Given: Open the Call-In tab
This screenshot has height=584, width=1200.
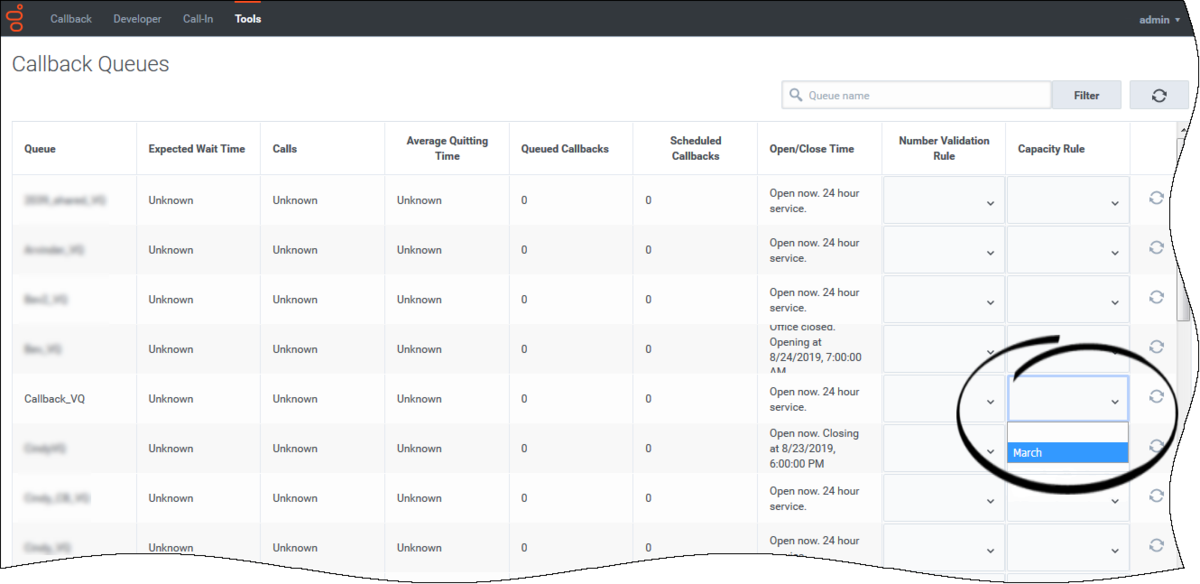Looking at the screenshot, I should pos(198,19).
